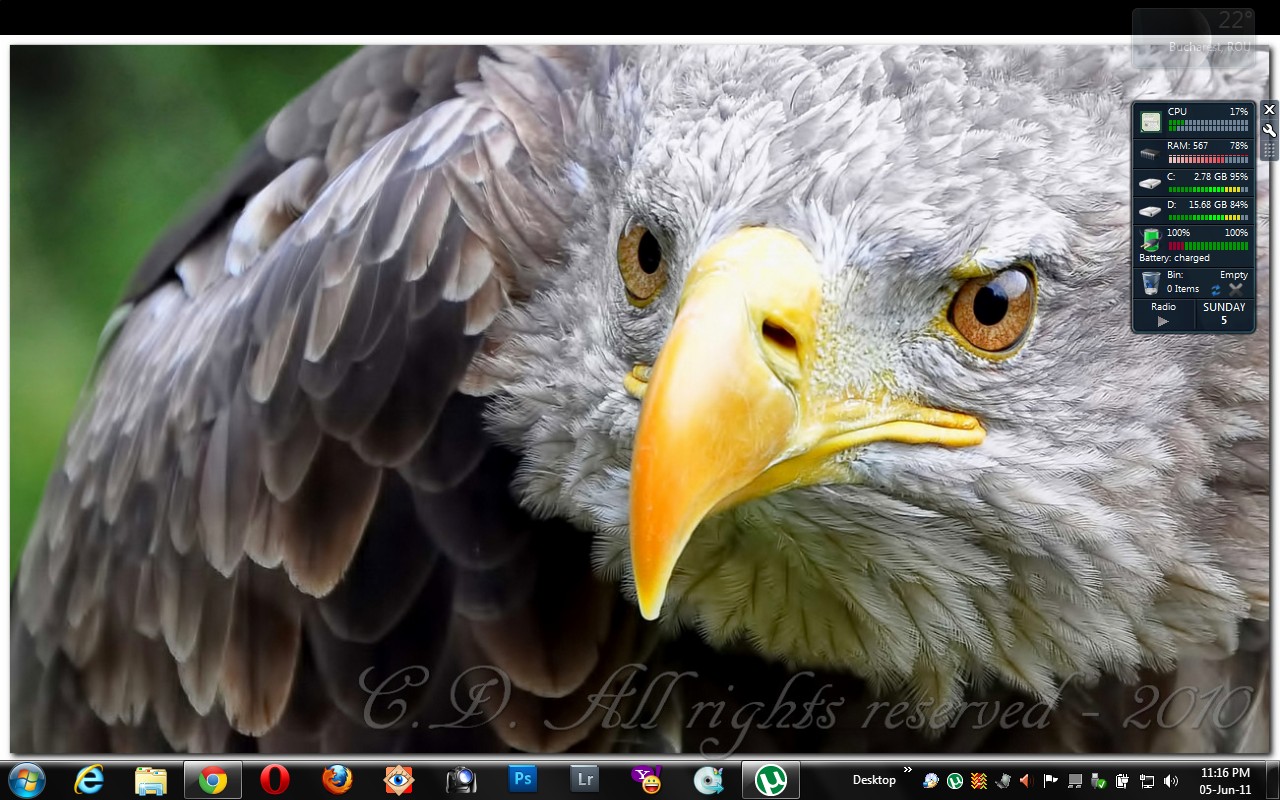Switch to the uTorrent taskbar window
Viewport: 1280px width, 800px height.
(x=770, y=779)
